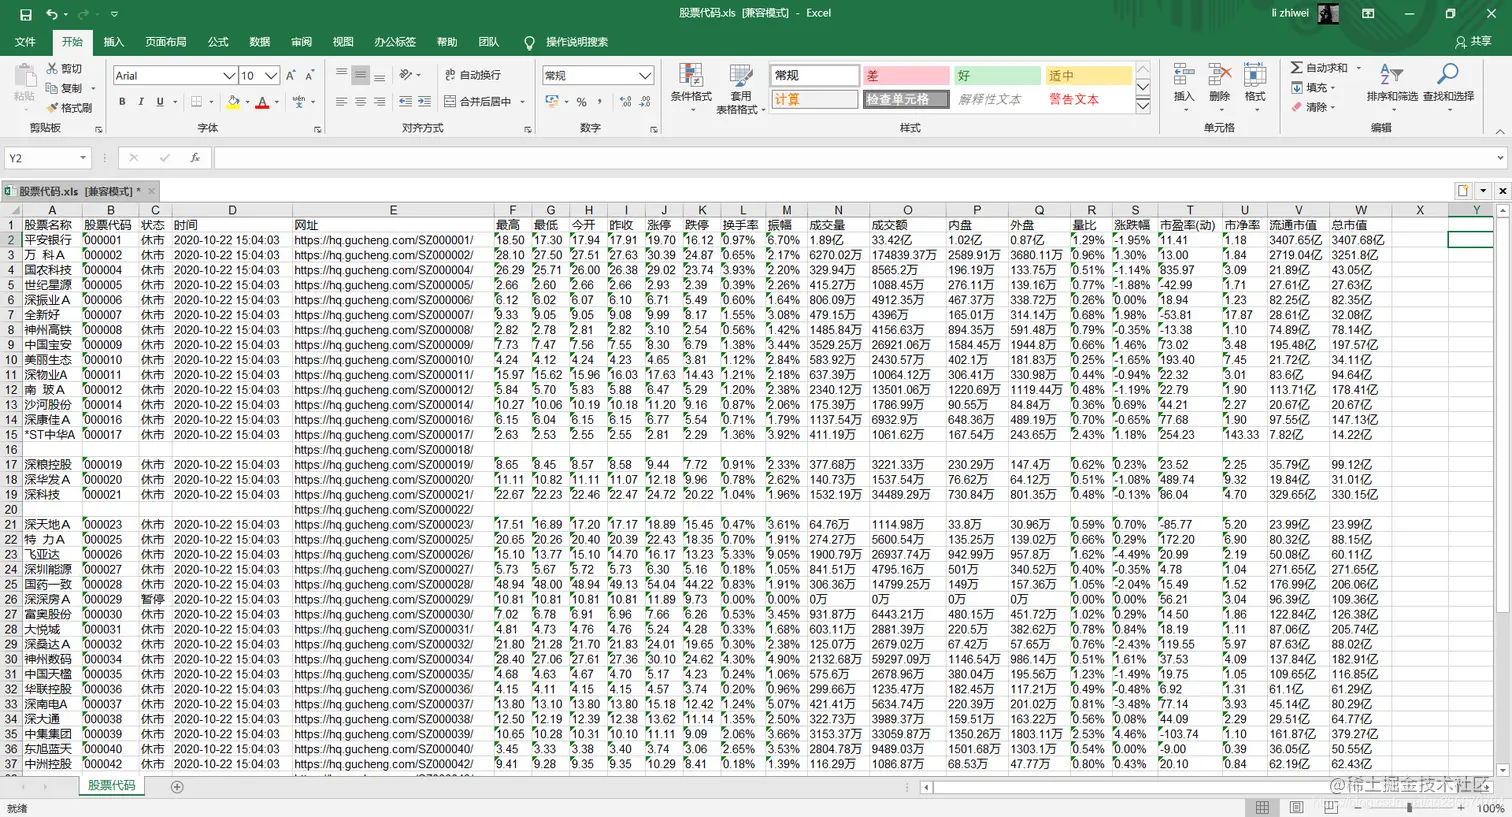The width and height of the screenshot is (1512, 817).
Task: Open the Arial font name dropdown
Action: pos(229,76)
